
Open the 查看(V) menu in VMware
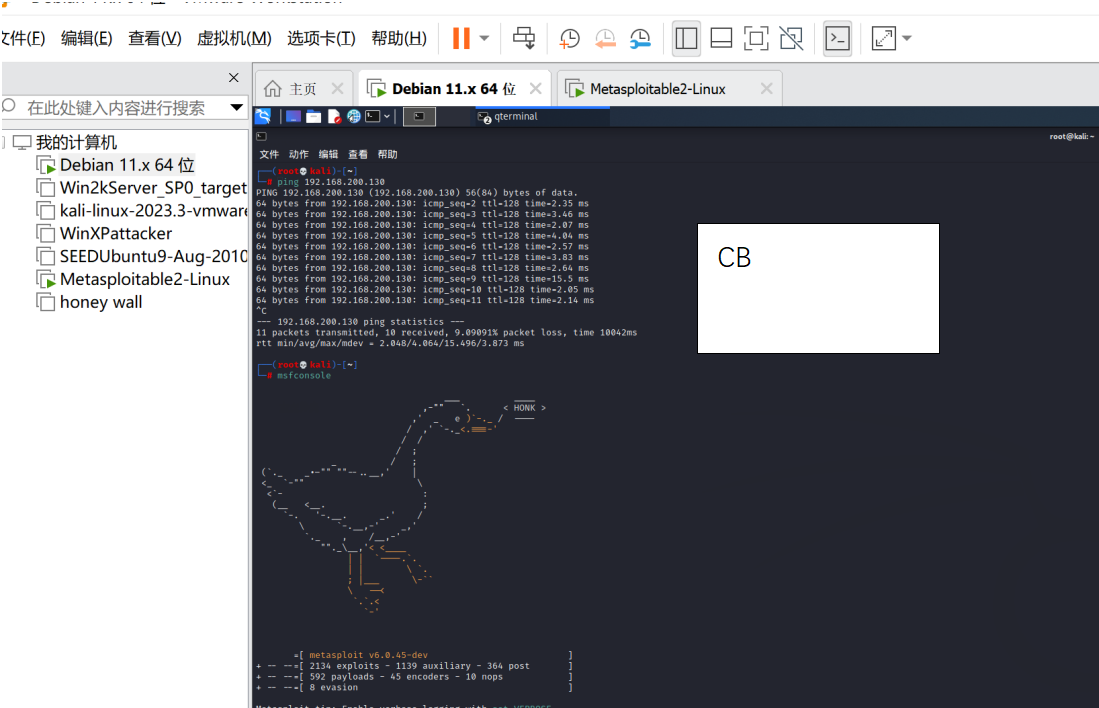pyautogui.click(x=155, y=38)
